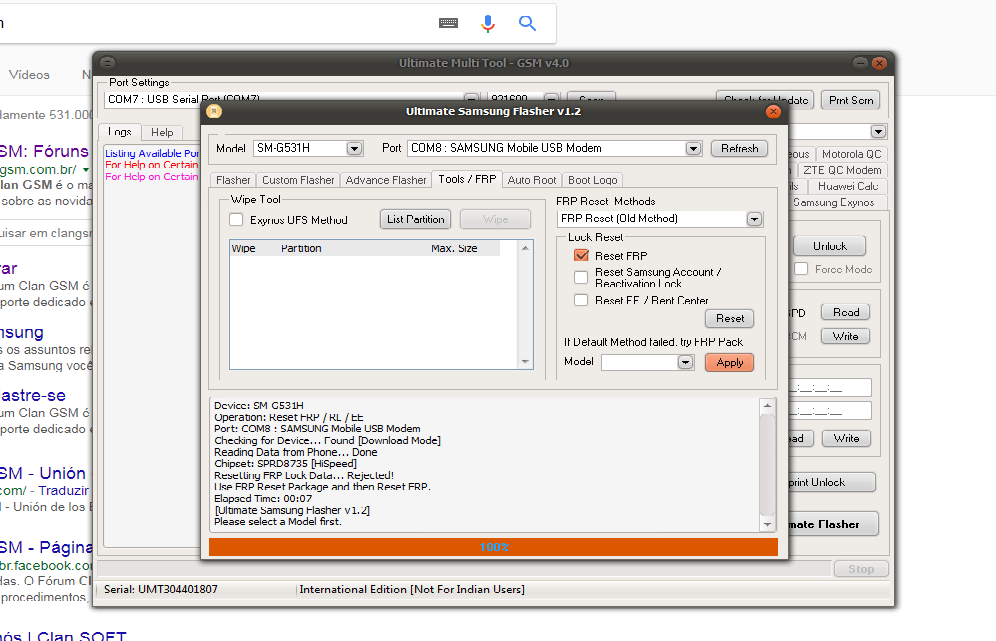The image size is (996, 641).
Task: Expand the COM7 USB Serial Port dropdown
Action: point(471,98)
